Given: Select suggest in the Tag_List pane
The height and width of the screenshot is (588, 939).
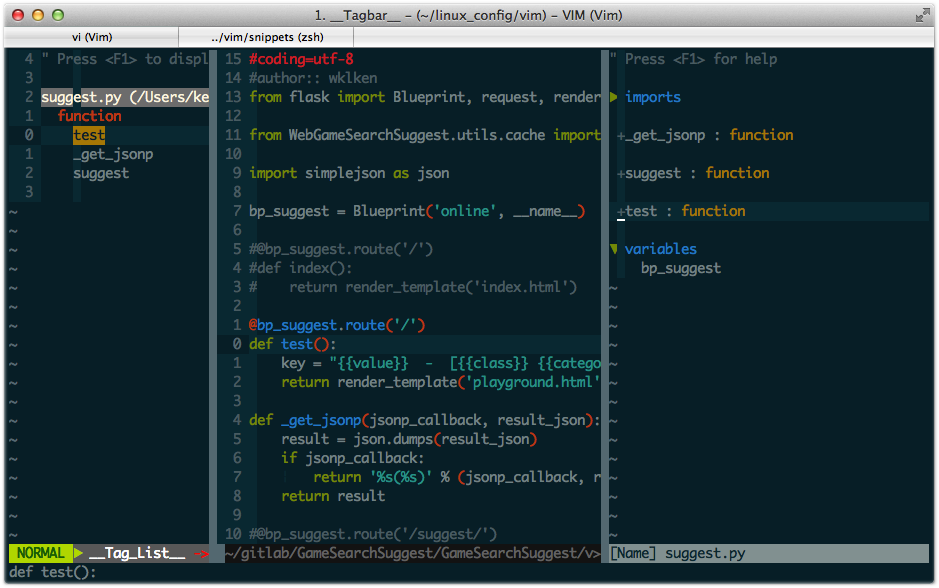Looking at the screenshot, I should coord(101,174).
